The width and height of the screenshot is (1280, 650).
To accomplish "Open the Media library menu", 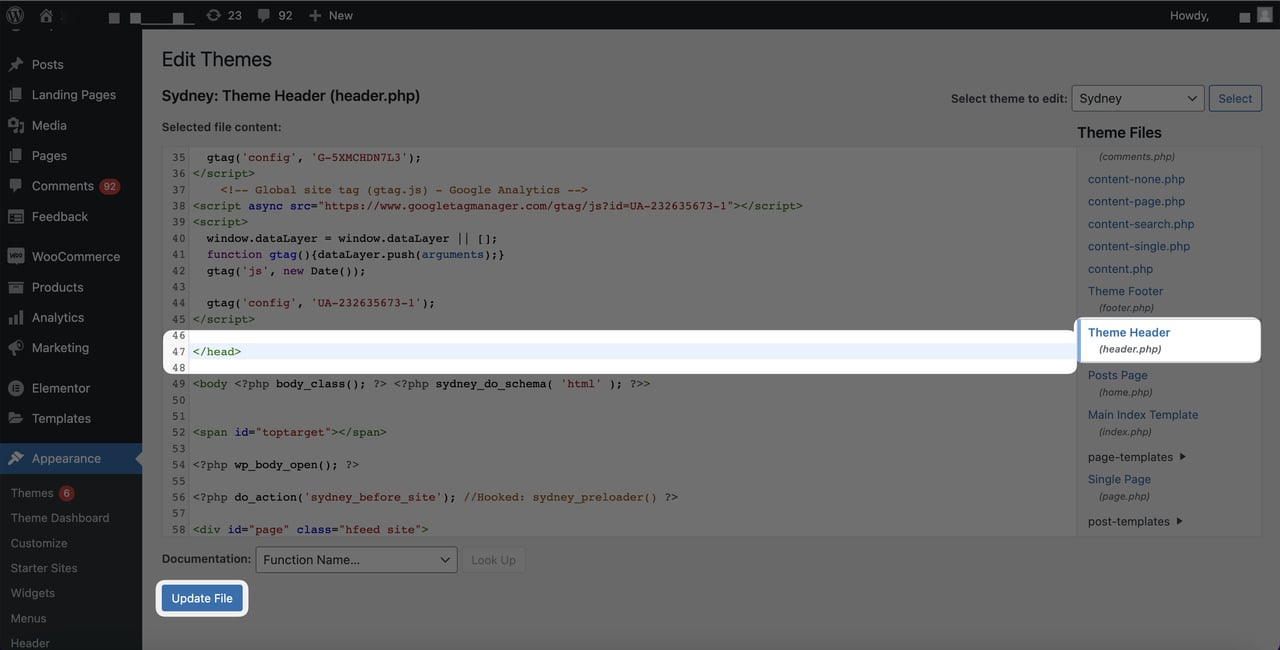I will click(x=49, y=125).
